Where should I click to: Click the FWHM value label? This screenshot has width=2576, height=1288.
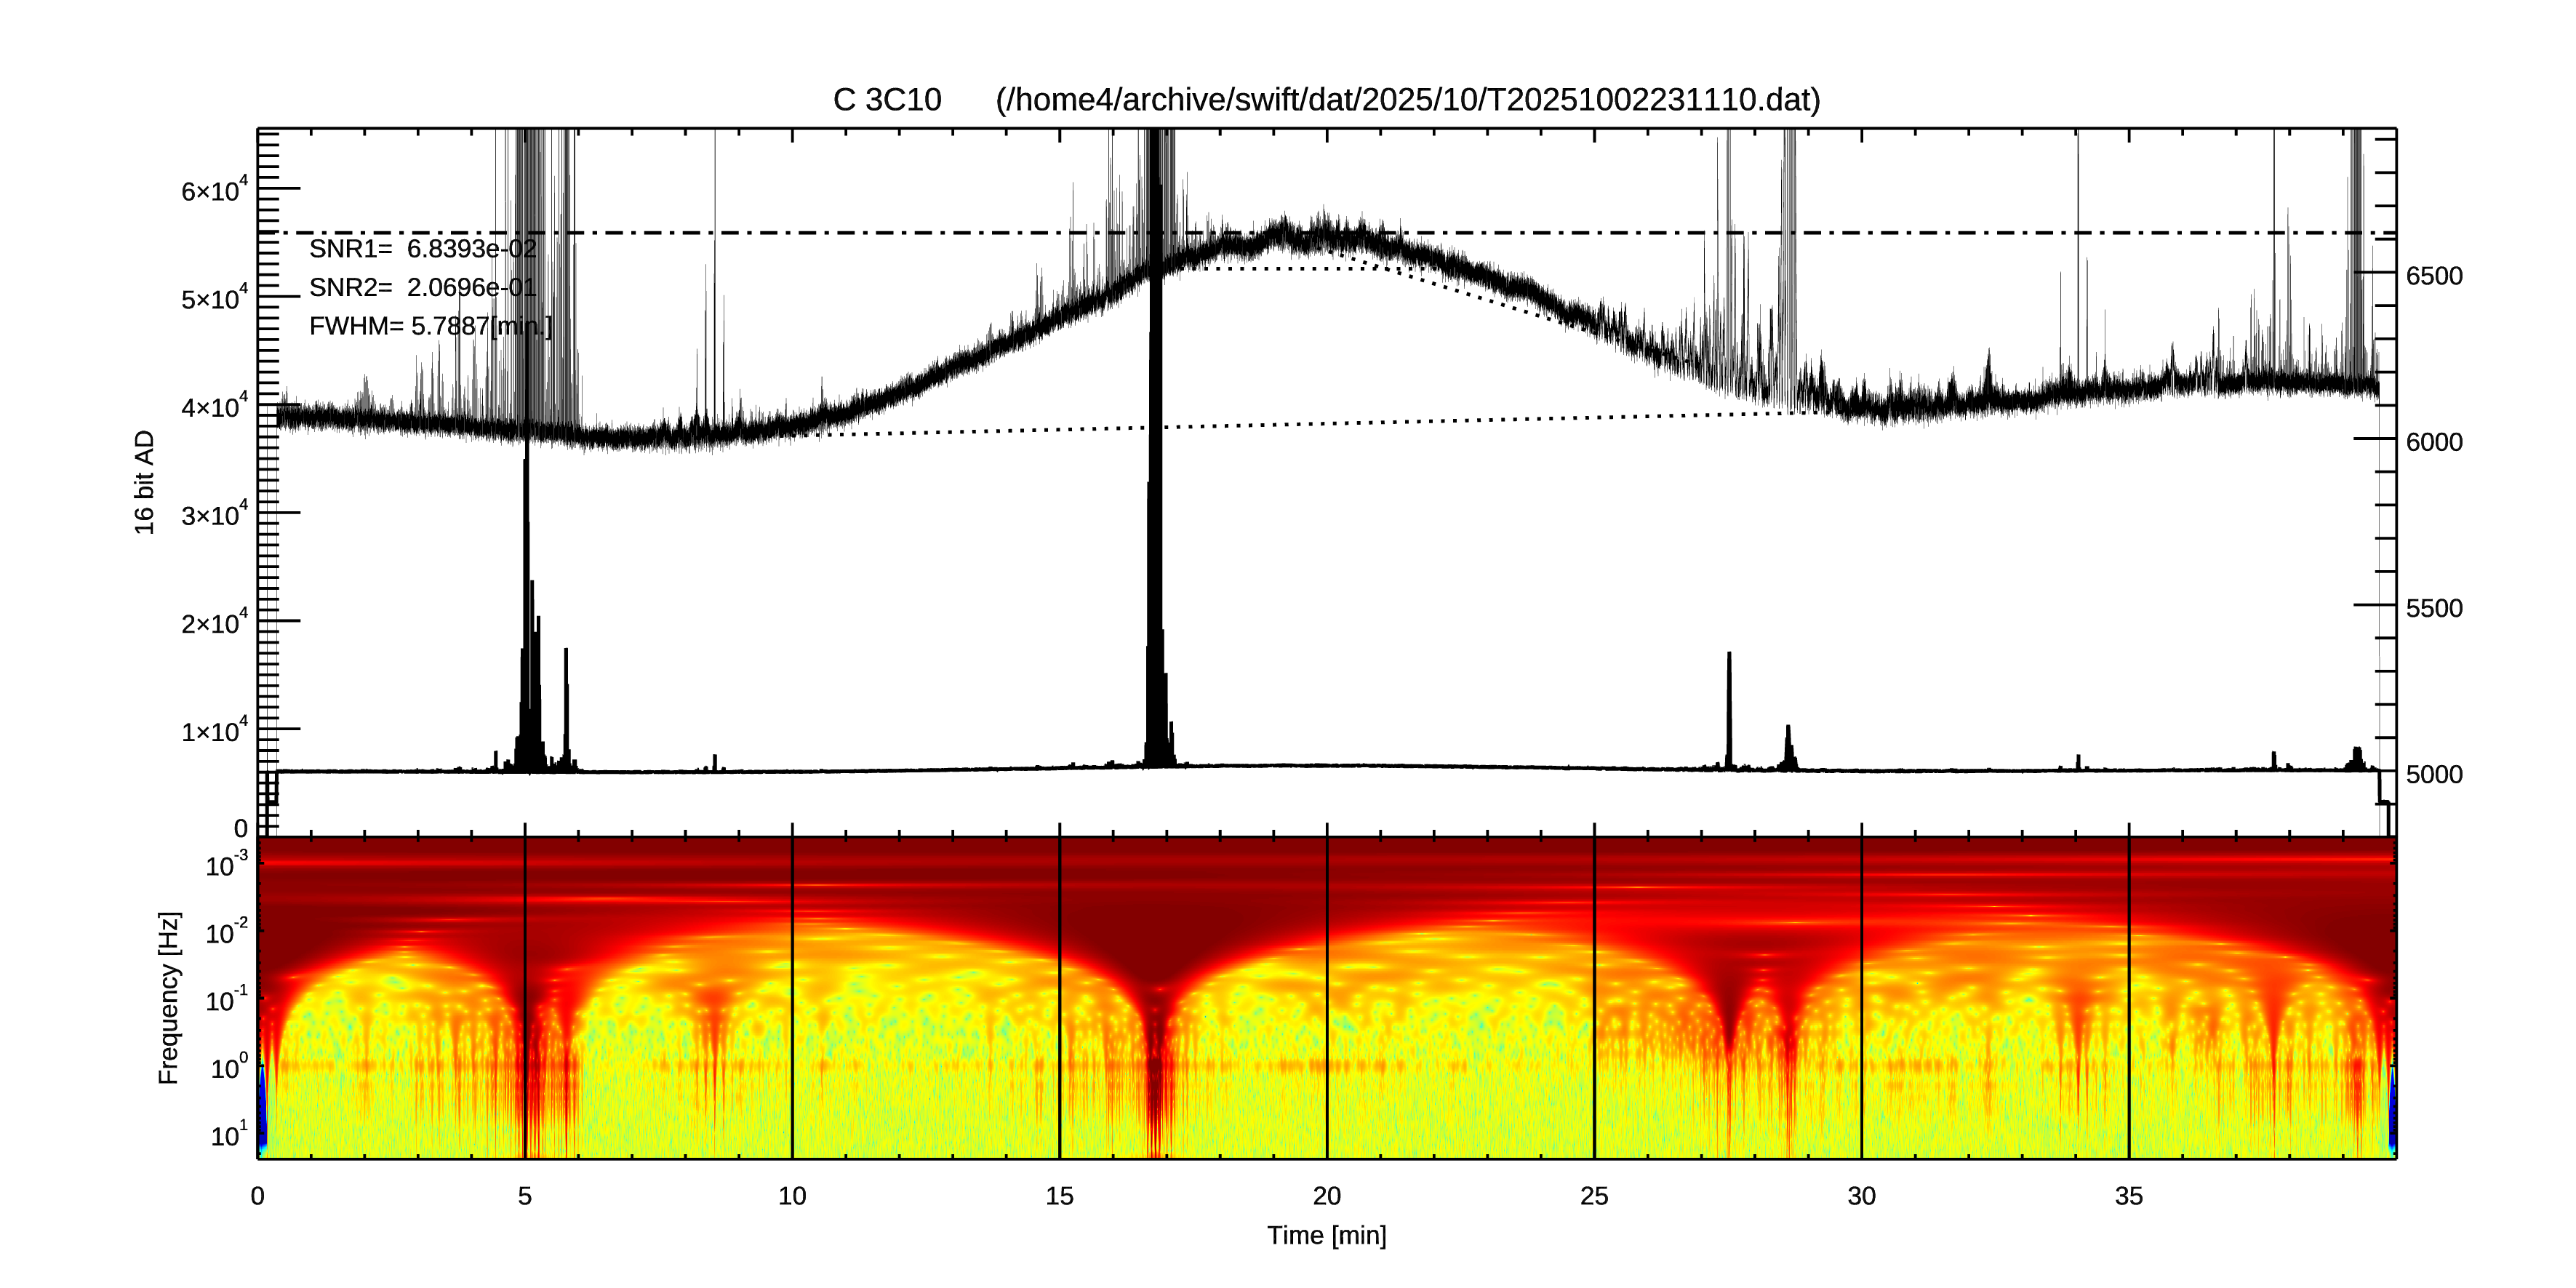coord(412,326)
